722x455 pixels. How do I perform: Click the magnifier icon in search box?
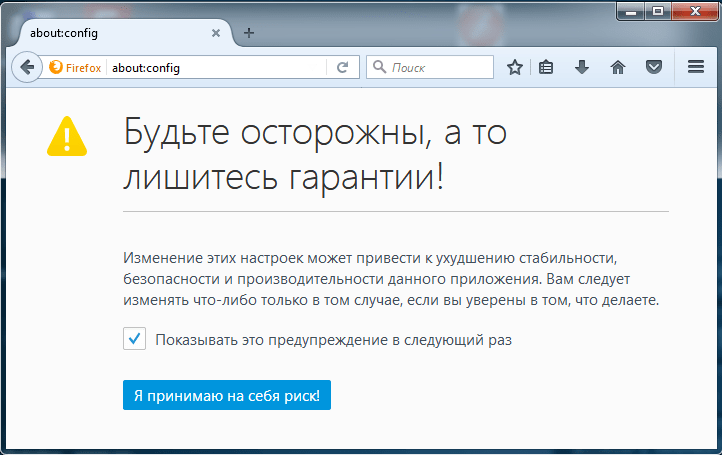379,67
